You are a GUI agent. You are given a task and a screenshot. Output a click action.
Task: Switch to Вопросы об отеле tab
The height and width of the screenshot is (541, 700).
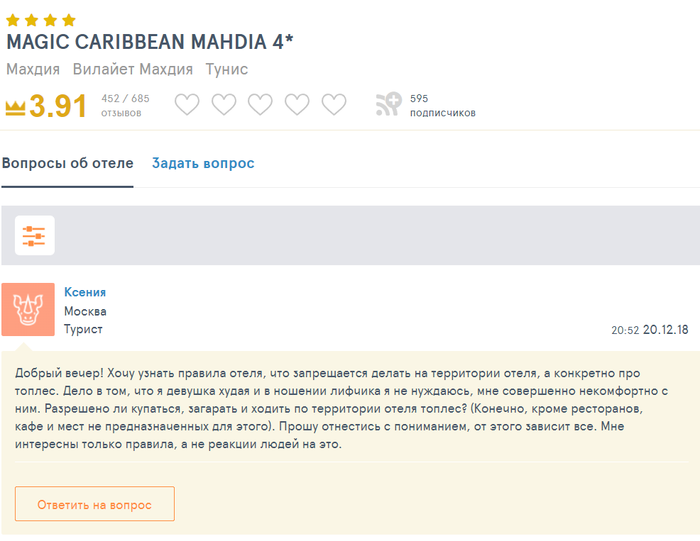click(67, 163)
